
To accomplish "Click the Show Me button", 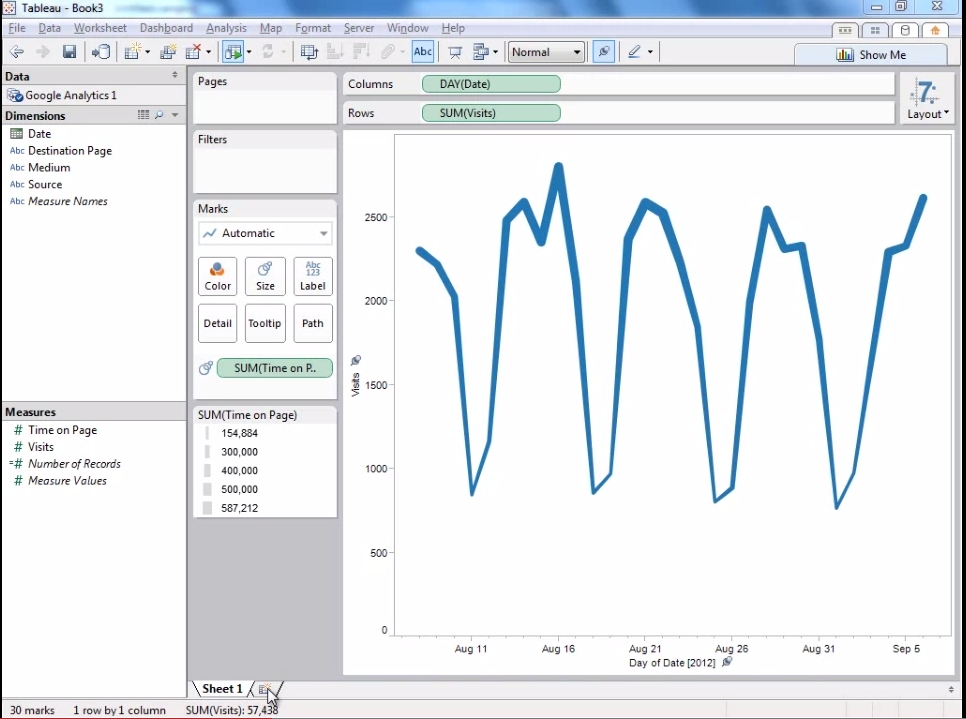I will click(x=871, y=55).
